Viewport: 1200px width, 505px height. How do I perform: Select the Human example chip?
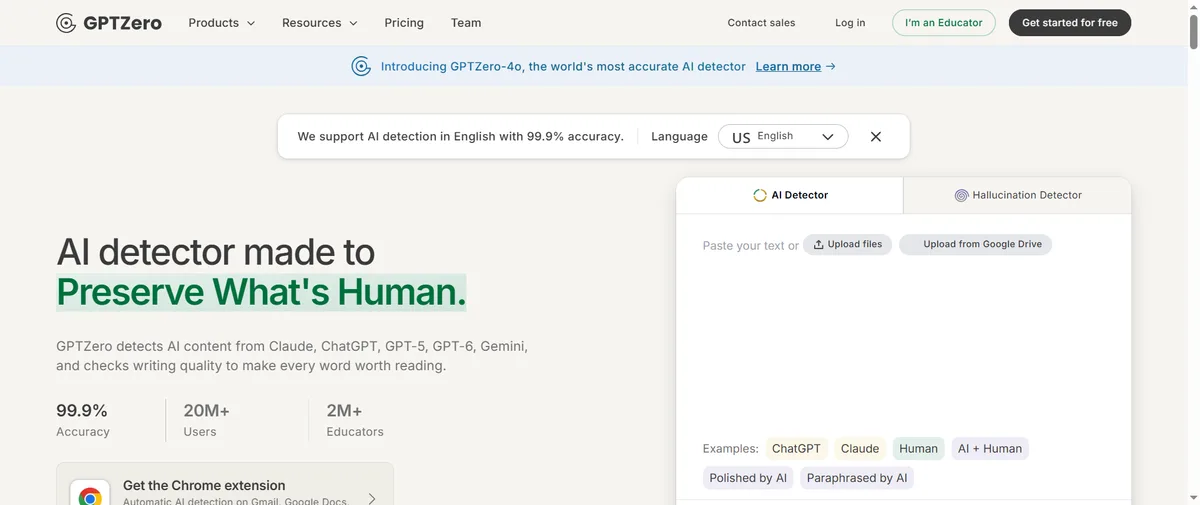pos(918,449)
